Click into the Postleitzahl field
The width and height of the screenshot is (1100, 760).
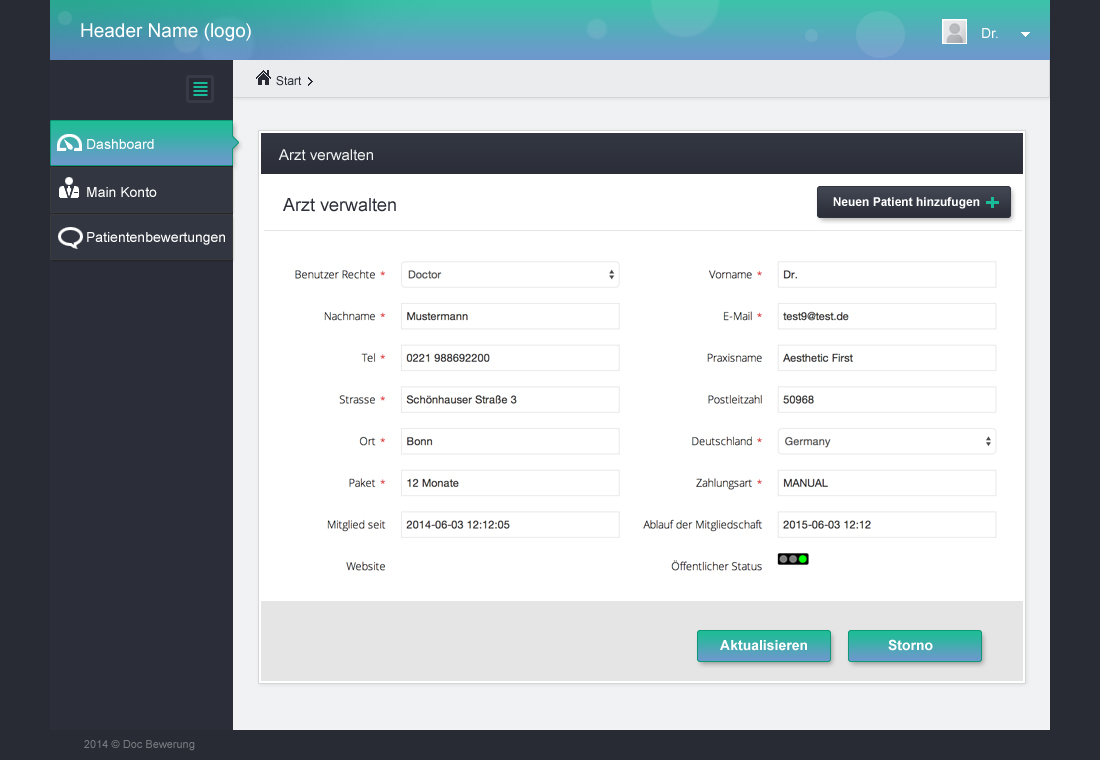pos(886,400)
